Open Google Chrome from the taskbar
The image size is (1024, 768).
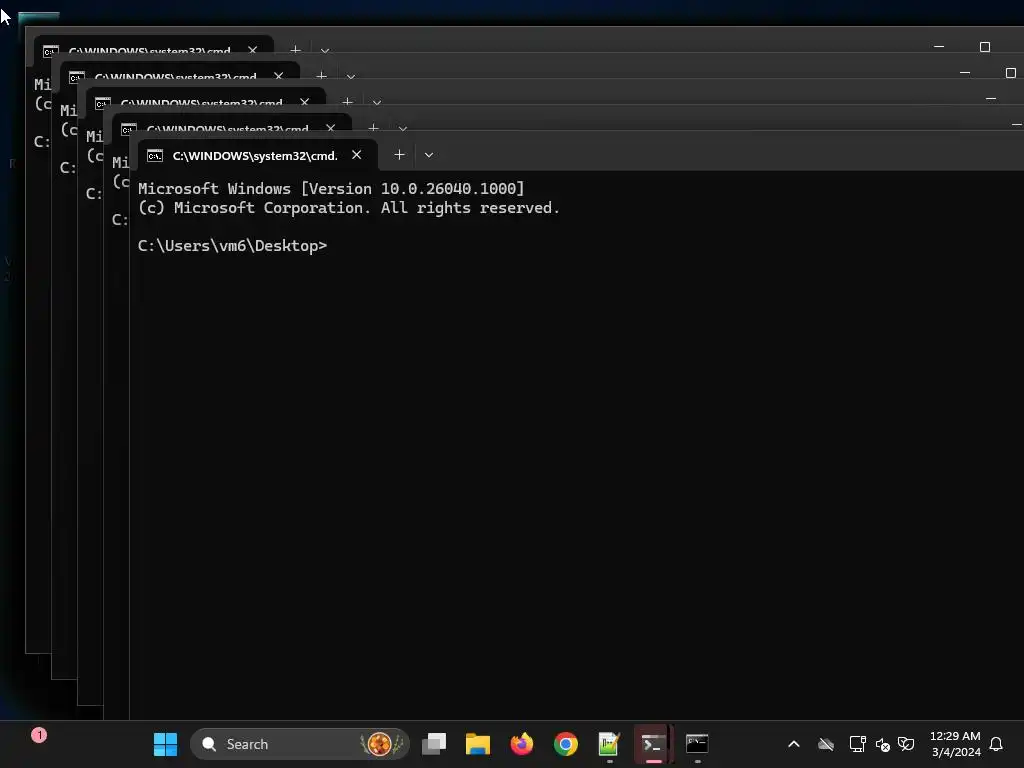point(566,744)
